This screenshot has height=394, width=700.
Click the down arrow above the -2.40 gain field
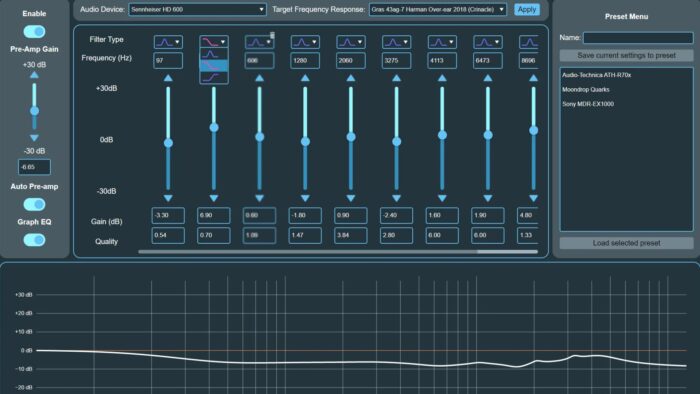[396, 198]
